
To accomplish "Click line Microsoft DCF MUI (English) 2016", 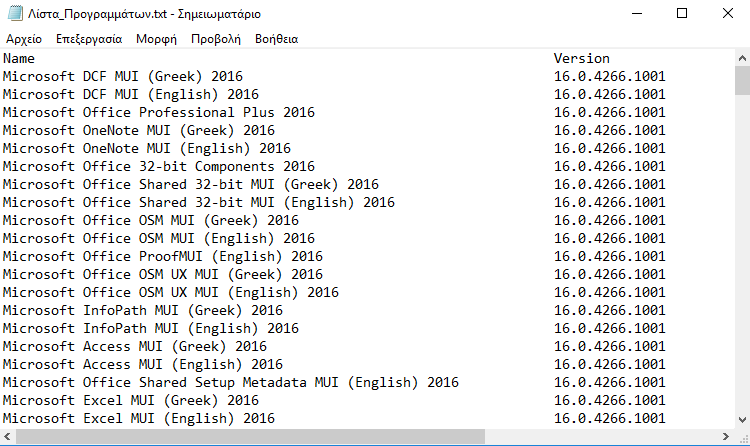I will (x=131, y=94).
